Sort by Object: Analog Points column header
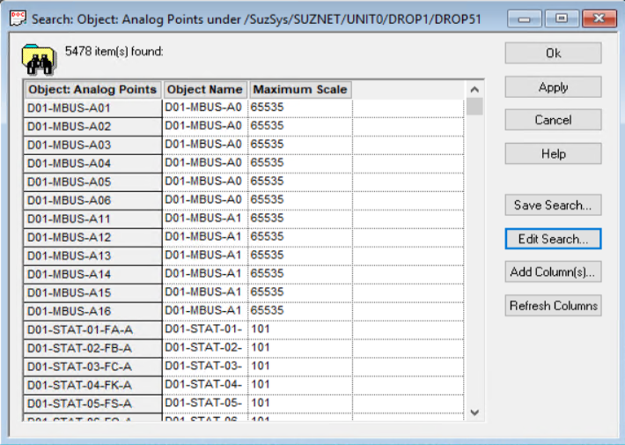The image size is (625, 445). tap(92, 90)
